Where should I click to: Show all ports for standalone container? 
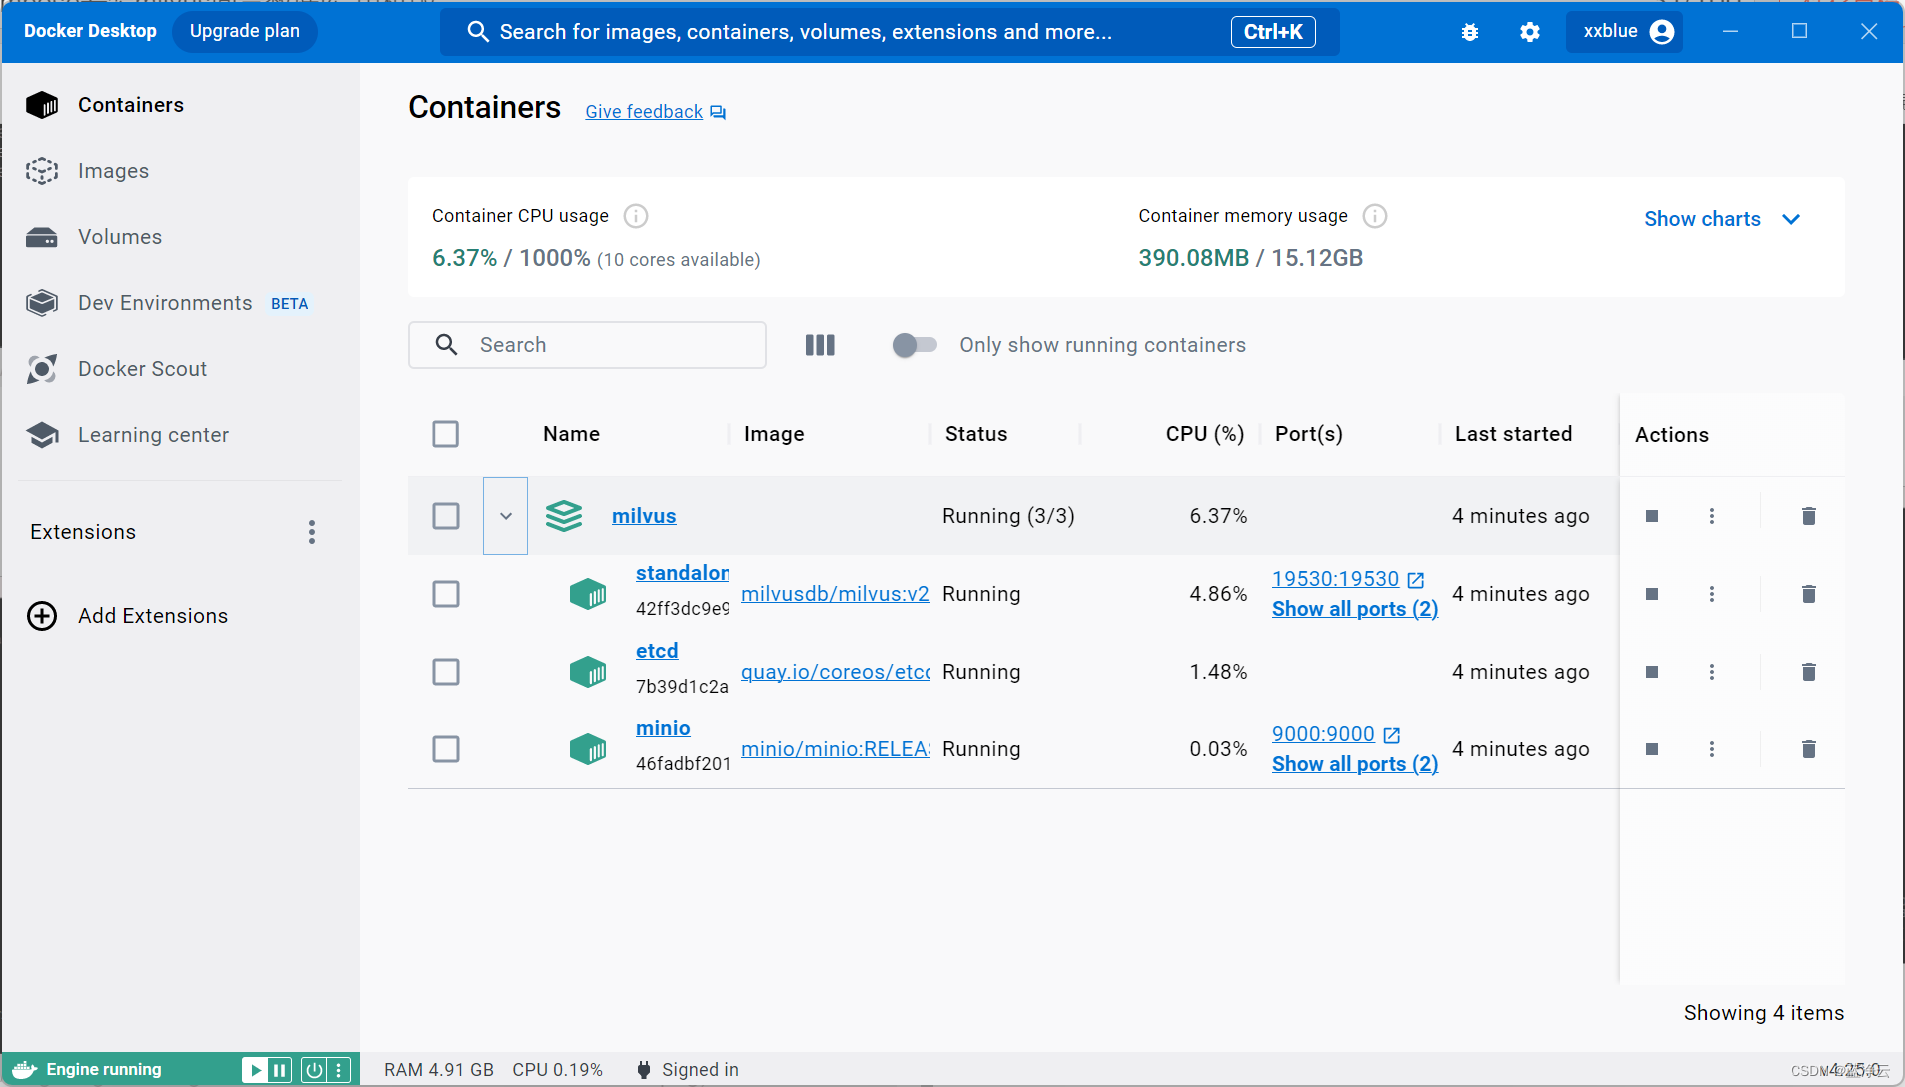(x=1355, y=609)
